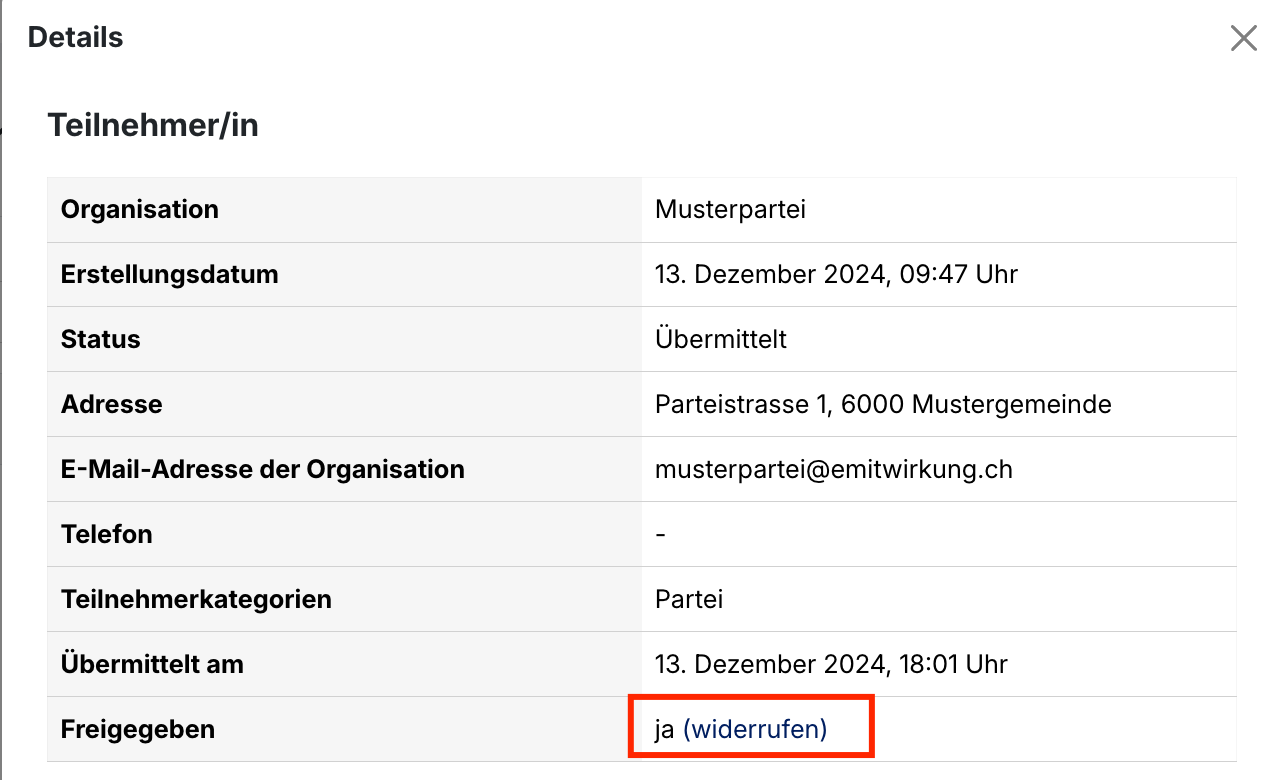Click the Freigegeben row label

pyautogui.click(x=138, y=729)
